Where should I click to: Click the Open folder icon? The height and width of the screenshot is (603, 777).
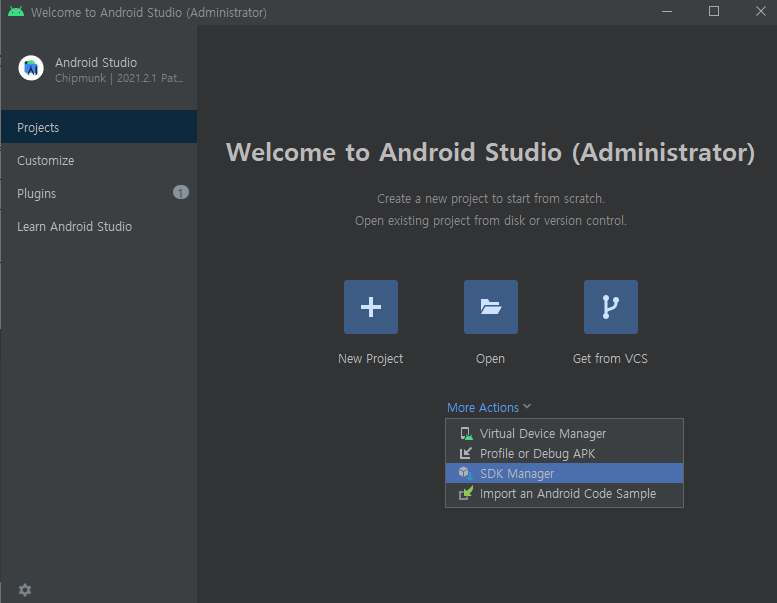(x=491, y=307)
